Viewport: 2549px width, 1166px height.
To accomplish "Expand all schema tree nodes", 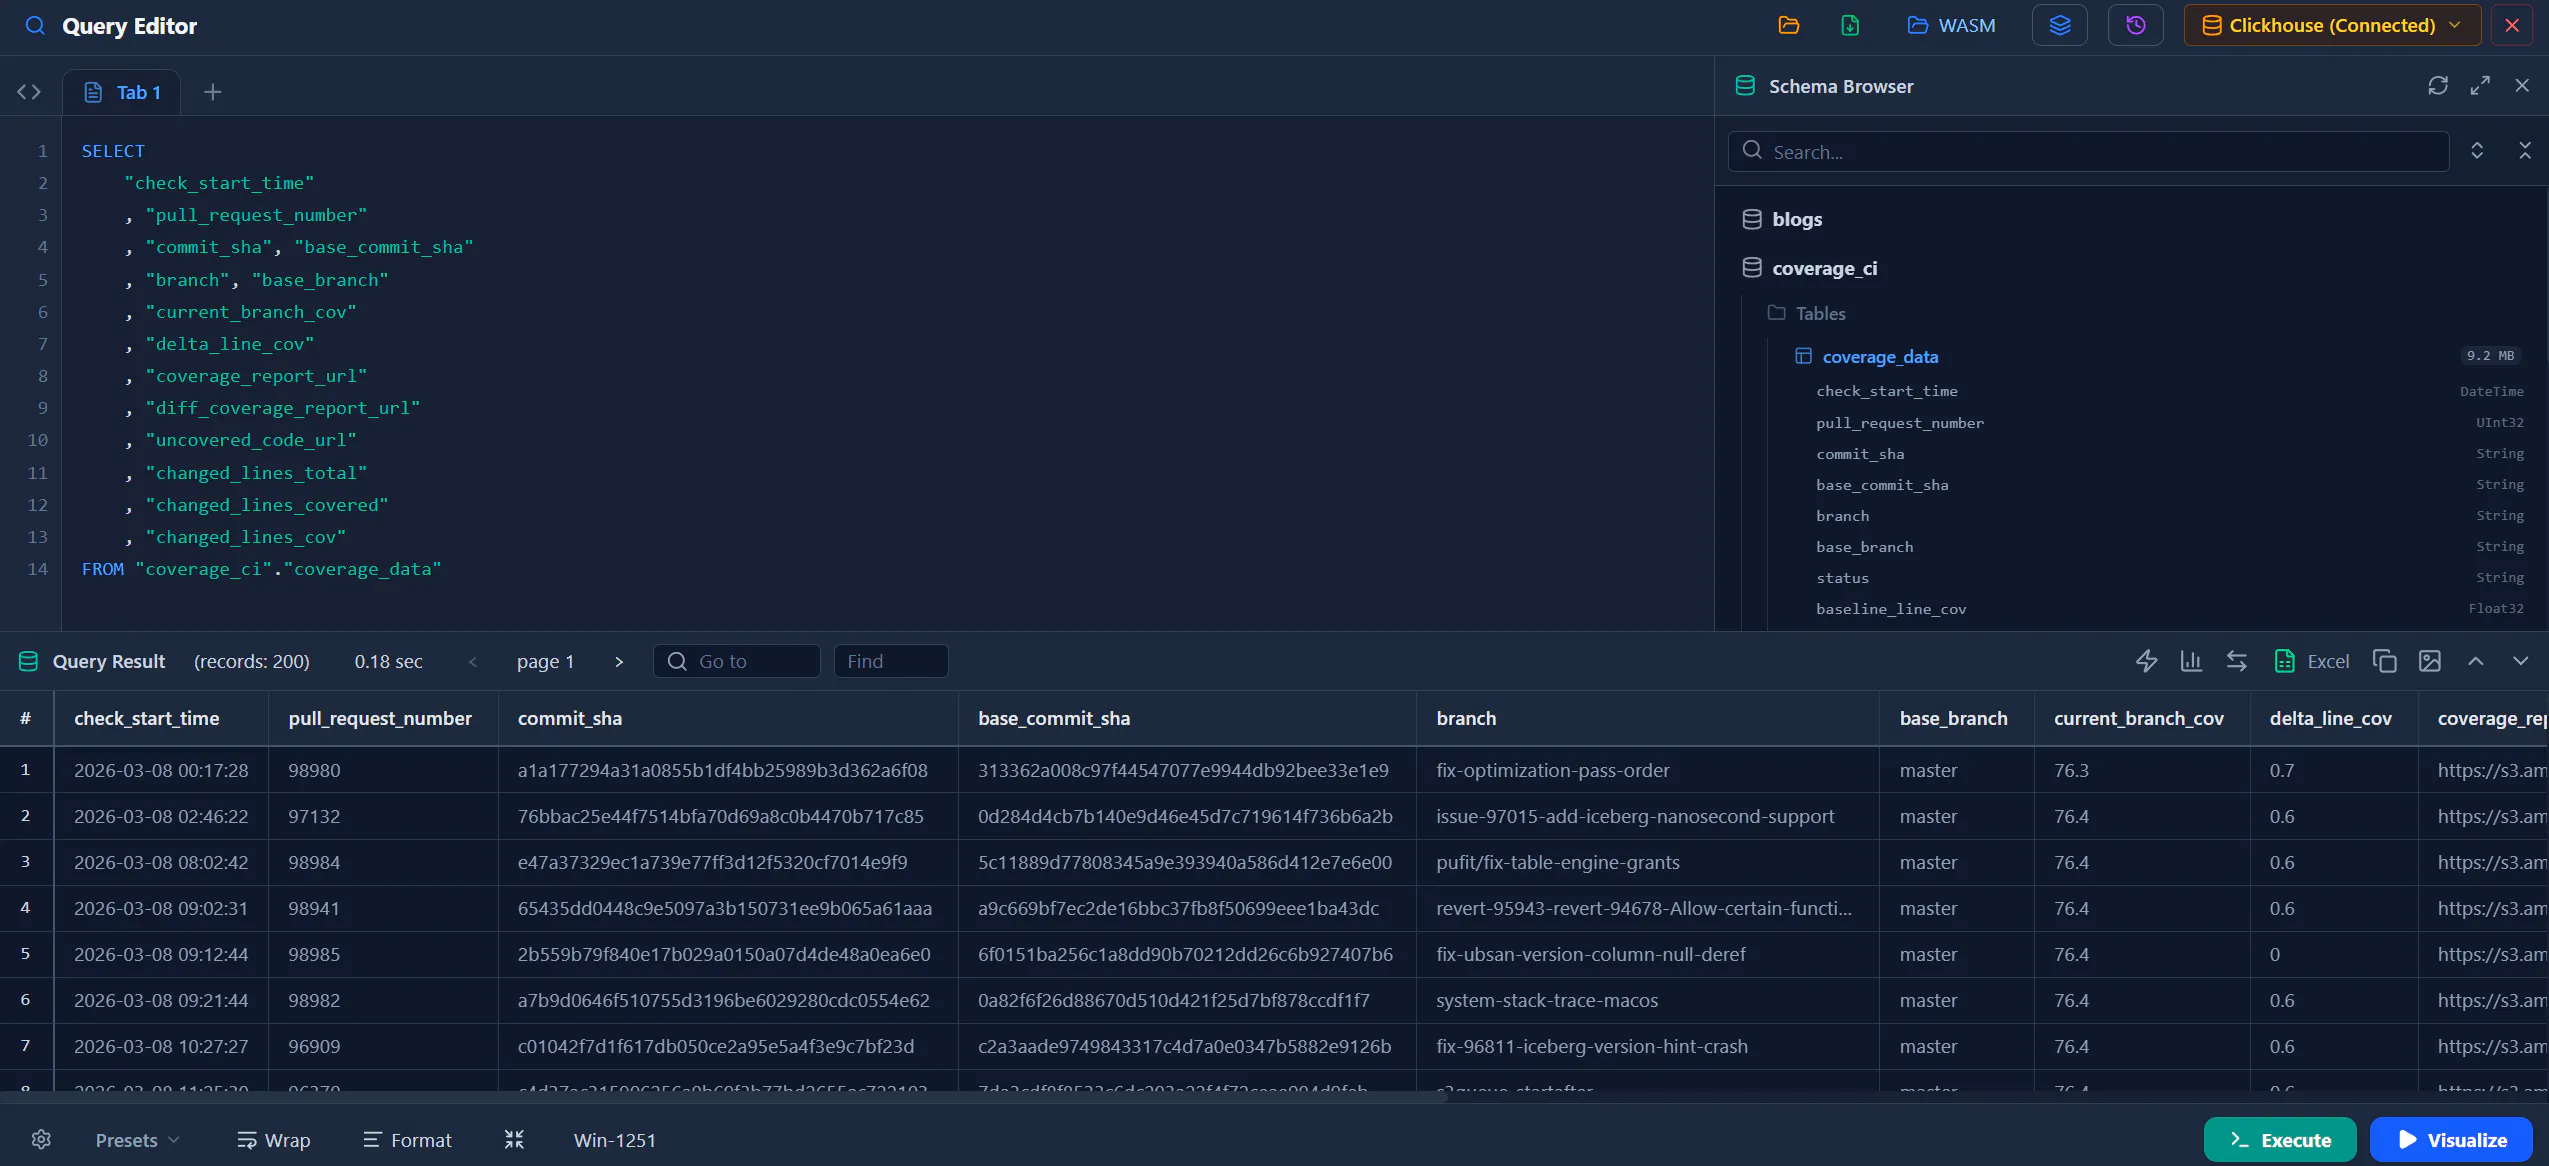I will 2477,150.
